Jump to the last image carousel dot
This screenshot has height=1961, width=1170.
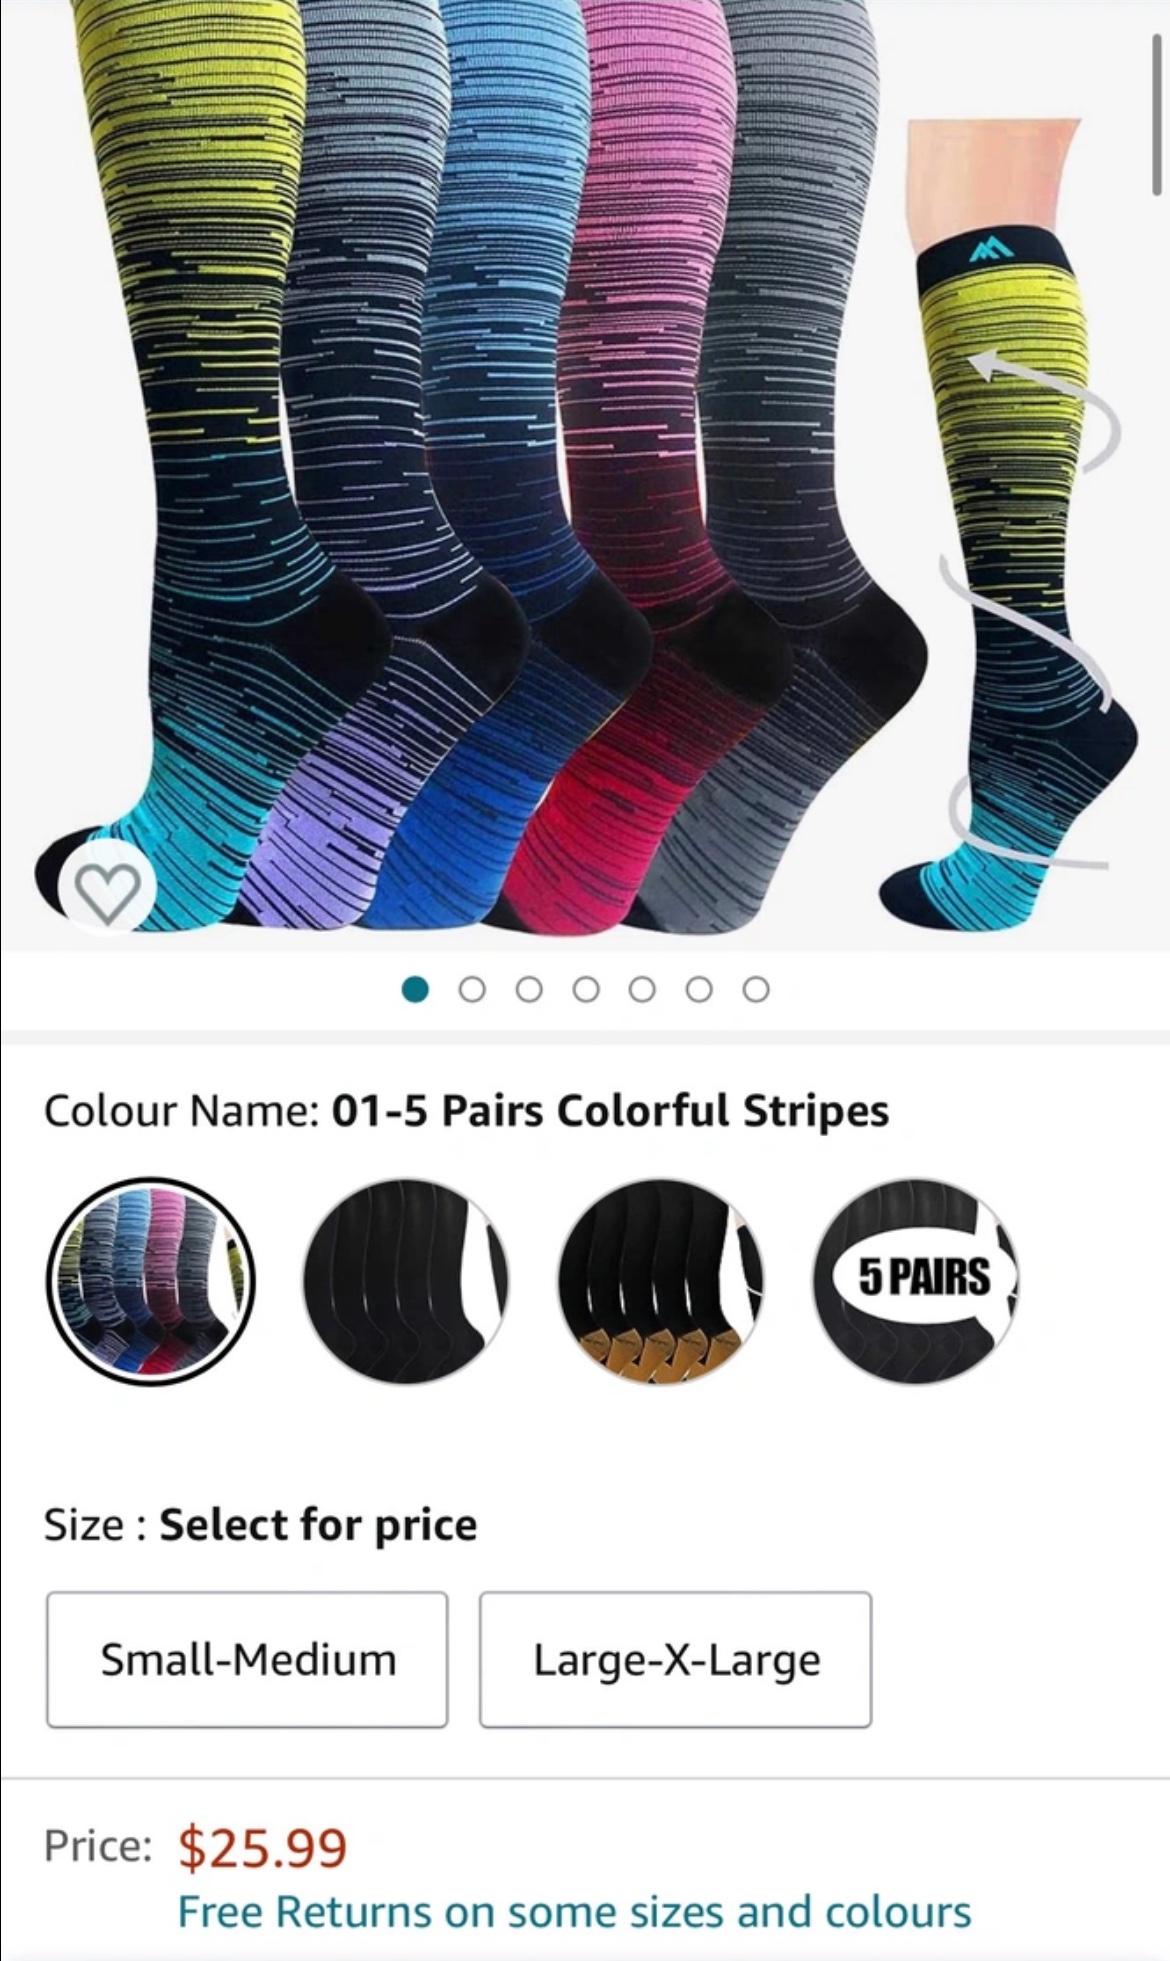(x=756, y=989)
